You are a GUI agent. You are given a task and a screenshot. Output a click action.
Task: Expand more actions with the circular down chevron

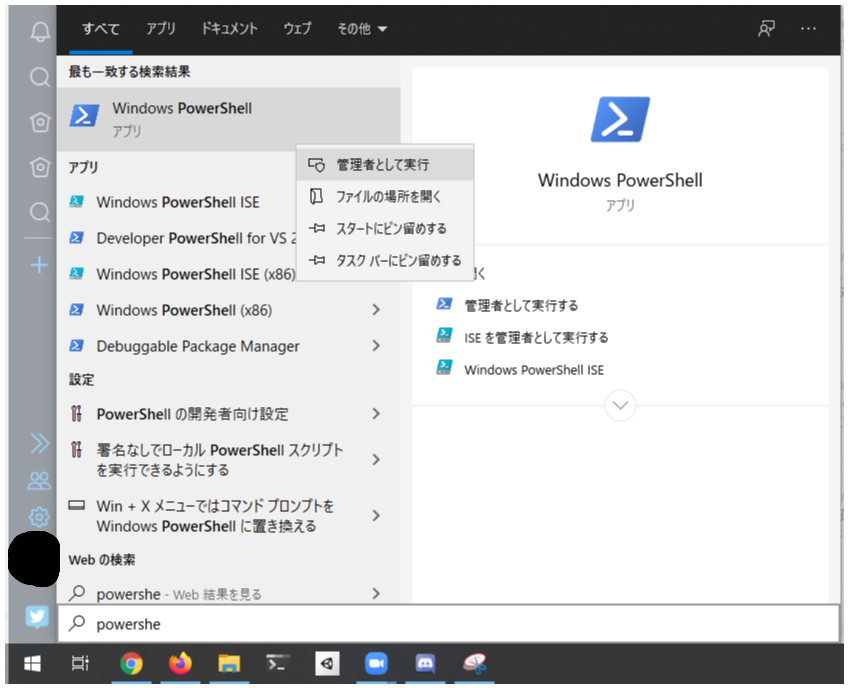point(620,405)
